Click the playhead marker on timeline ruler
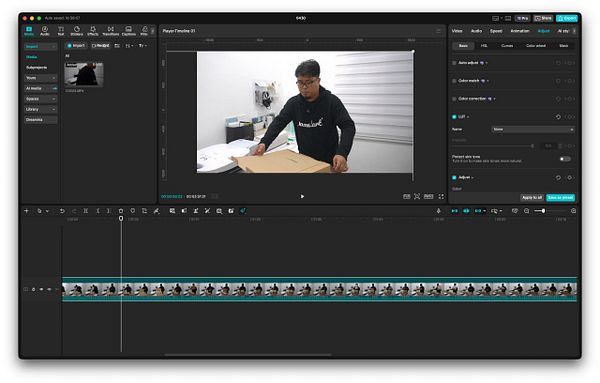 pyautogui.click(x=121, y=218)
